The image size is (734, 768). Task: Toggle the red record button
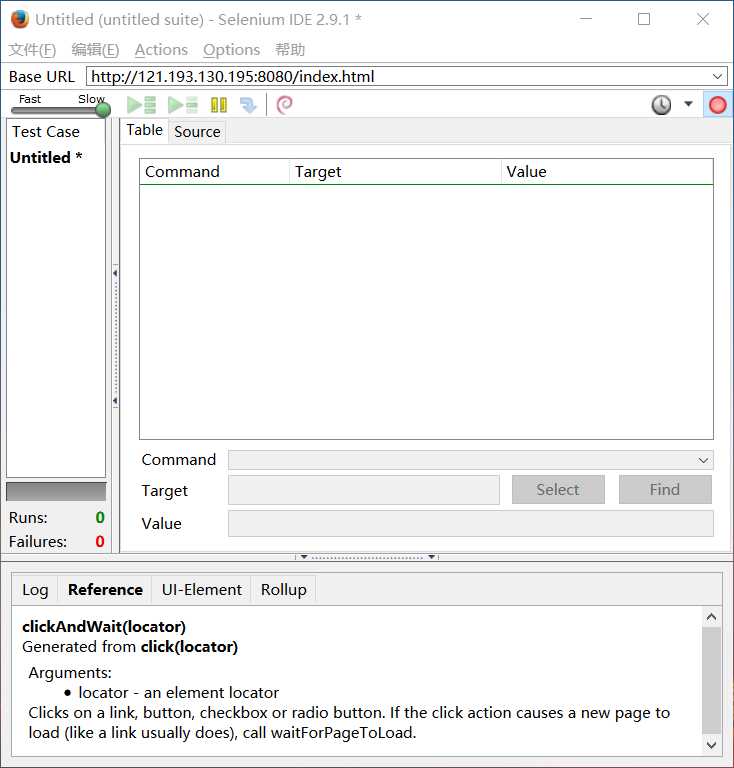717,105
